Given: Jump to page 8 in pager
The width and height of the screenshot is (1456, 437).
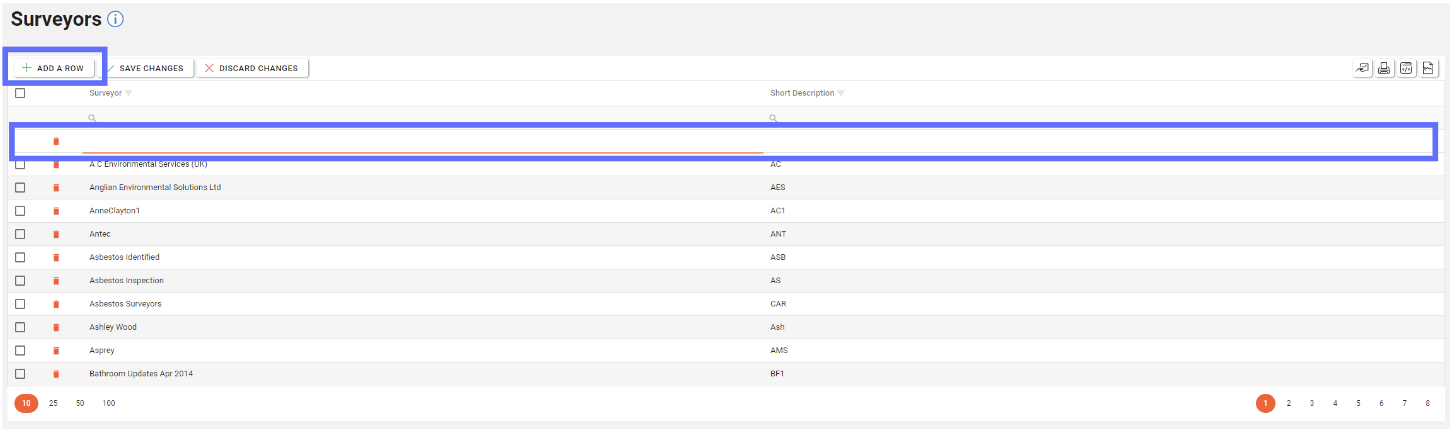Looking at the screenshot, I should tap(1427, 403).
